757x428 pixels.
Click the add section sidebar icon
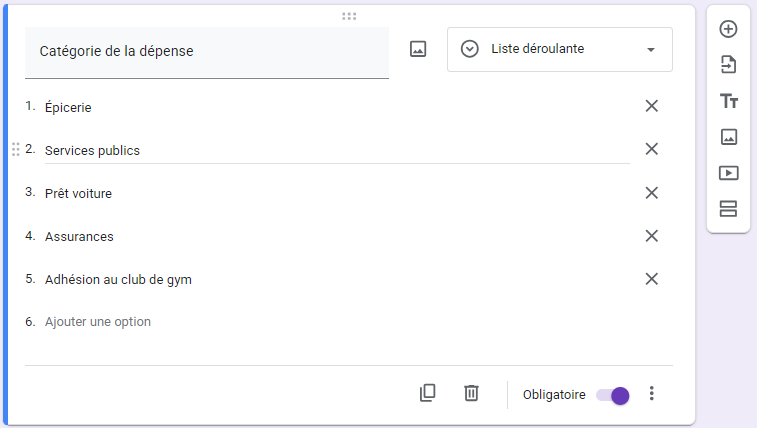point(728,209)
